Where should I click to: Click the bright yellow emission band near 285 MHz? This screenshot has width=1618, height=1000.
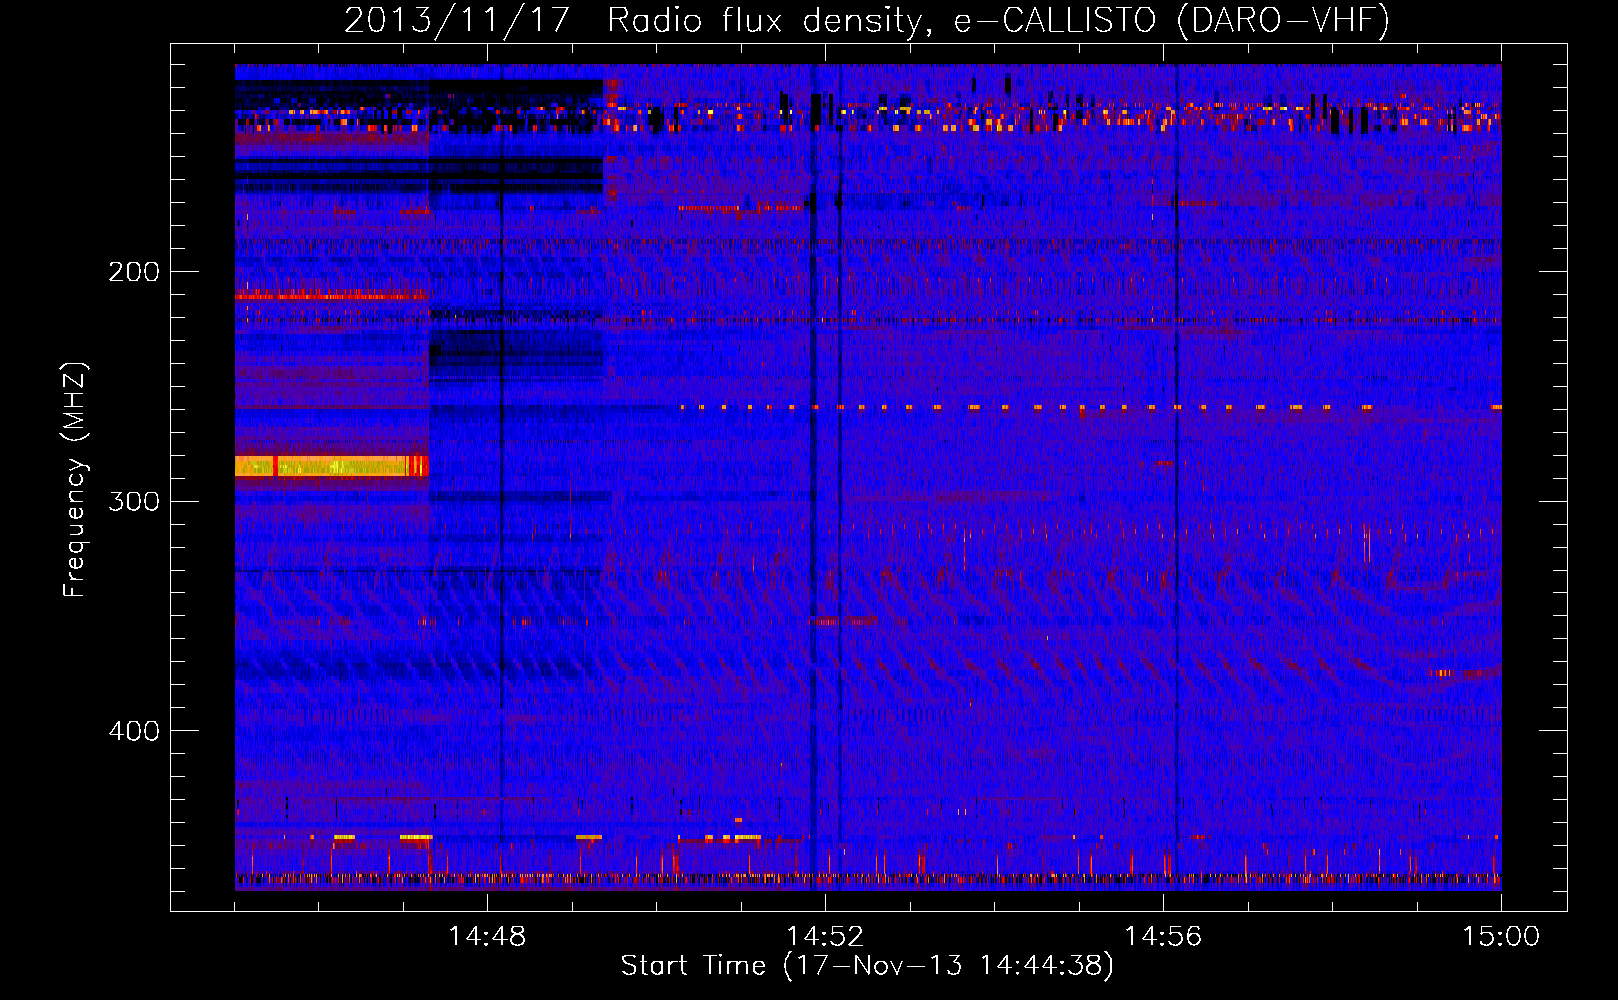coord(331,466)
